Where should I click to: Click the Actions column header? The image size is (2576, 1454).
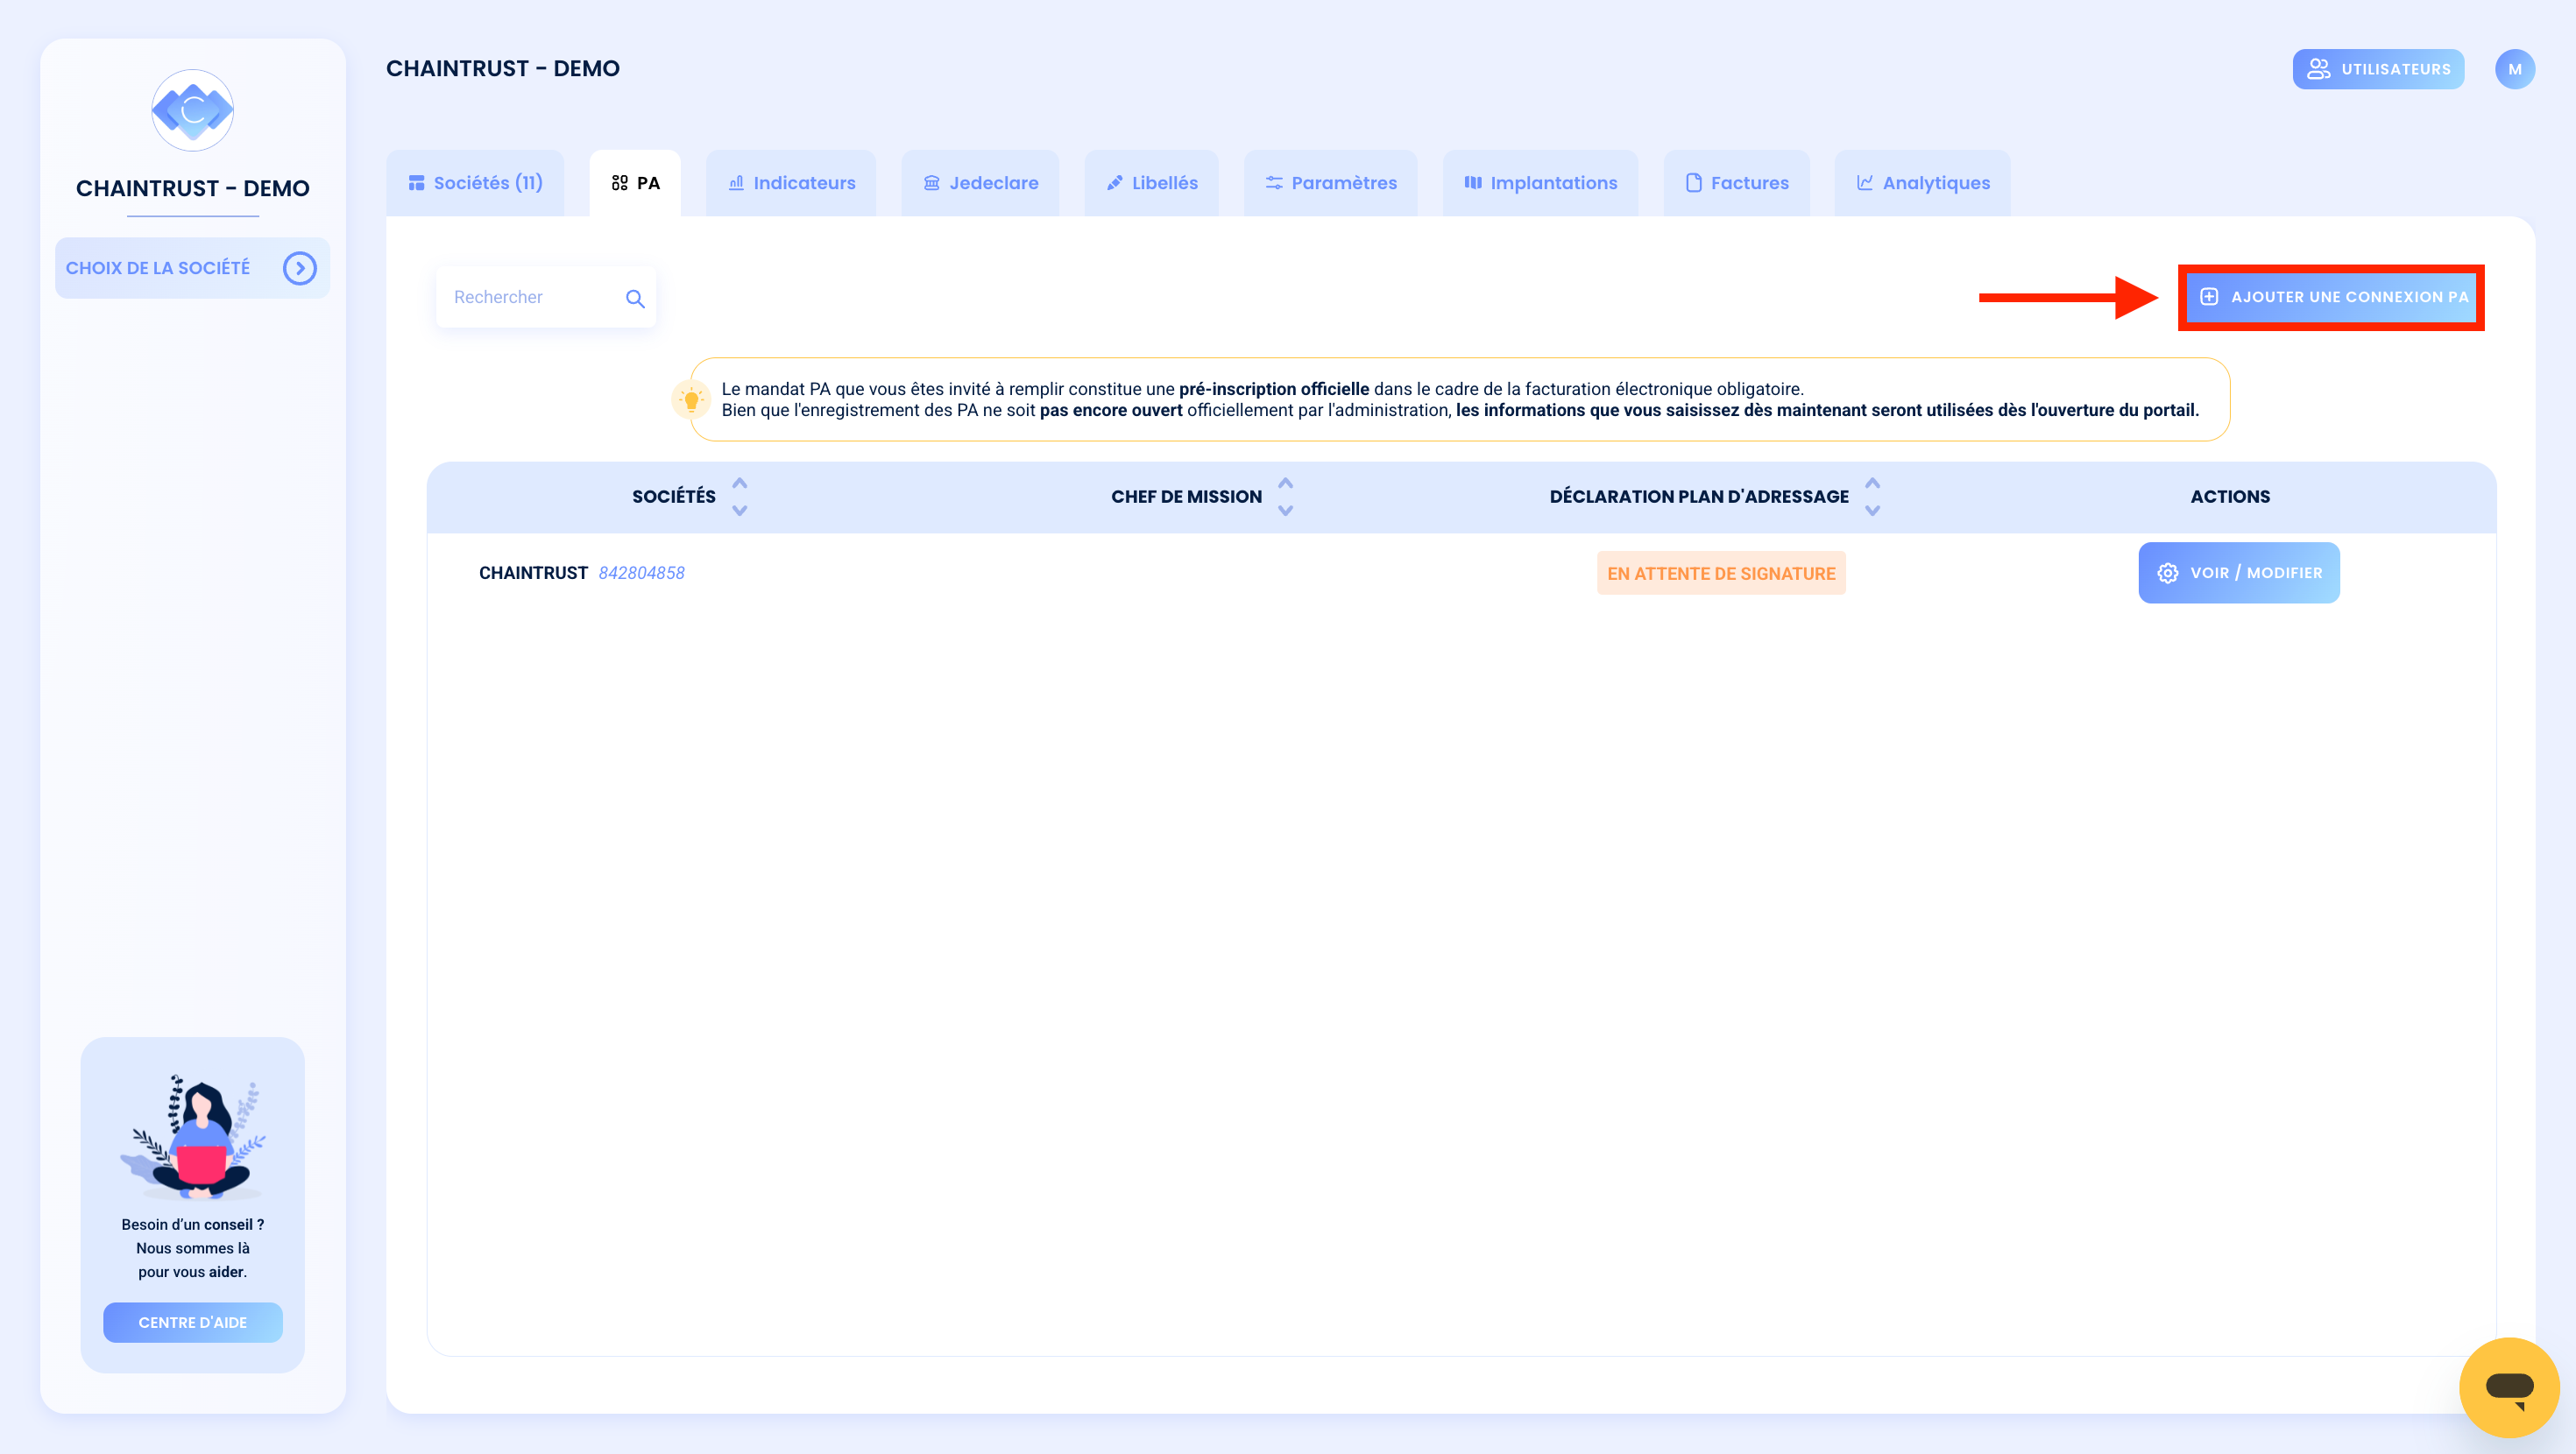[2230, 497]
